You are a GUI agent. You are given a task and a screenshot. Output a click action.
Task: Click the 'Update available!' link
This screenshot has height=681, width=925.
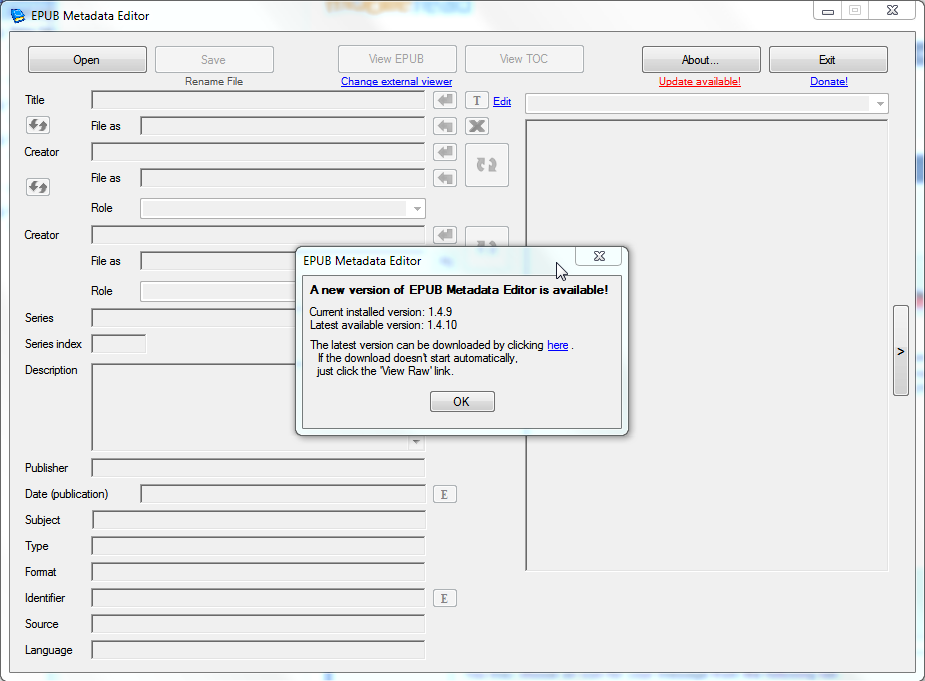(700, 81)
